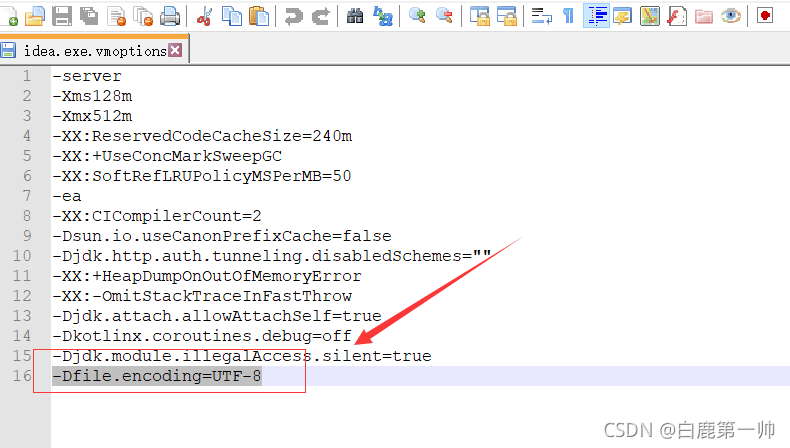790x448 pixels.
Task: Toggle synchronized horizontal scrolling
Action: coord(506,16)
